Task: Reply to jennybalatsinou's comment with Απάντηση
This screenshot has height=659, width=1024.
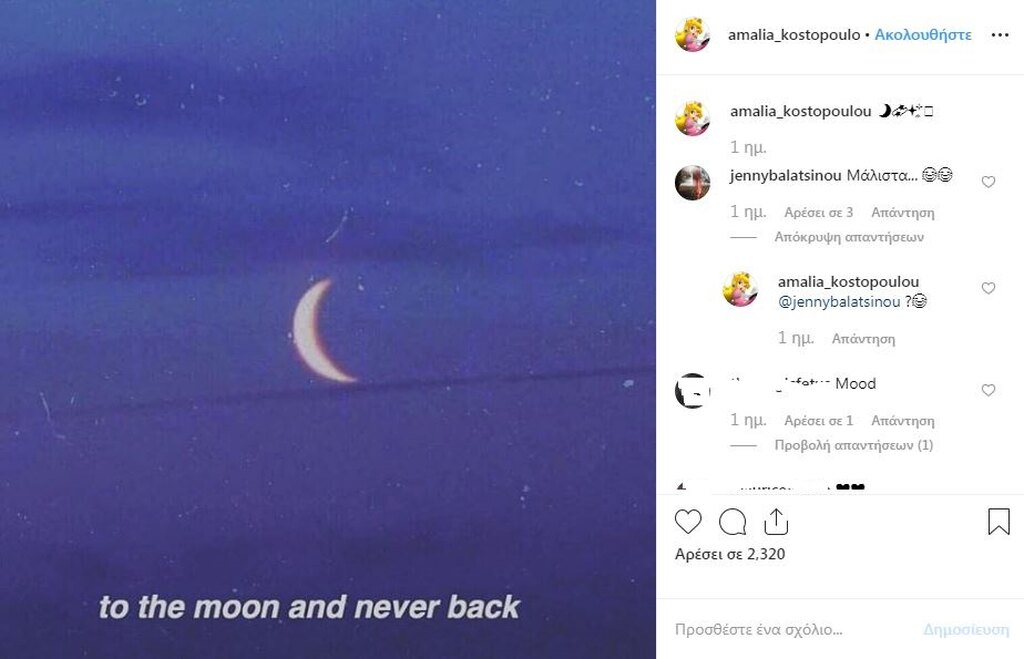Action: [903, 212]
